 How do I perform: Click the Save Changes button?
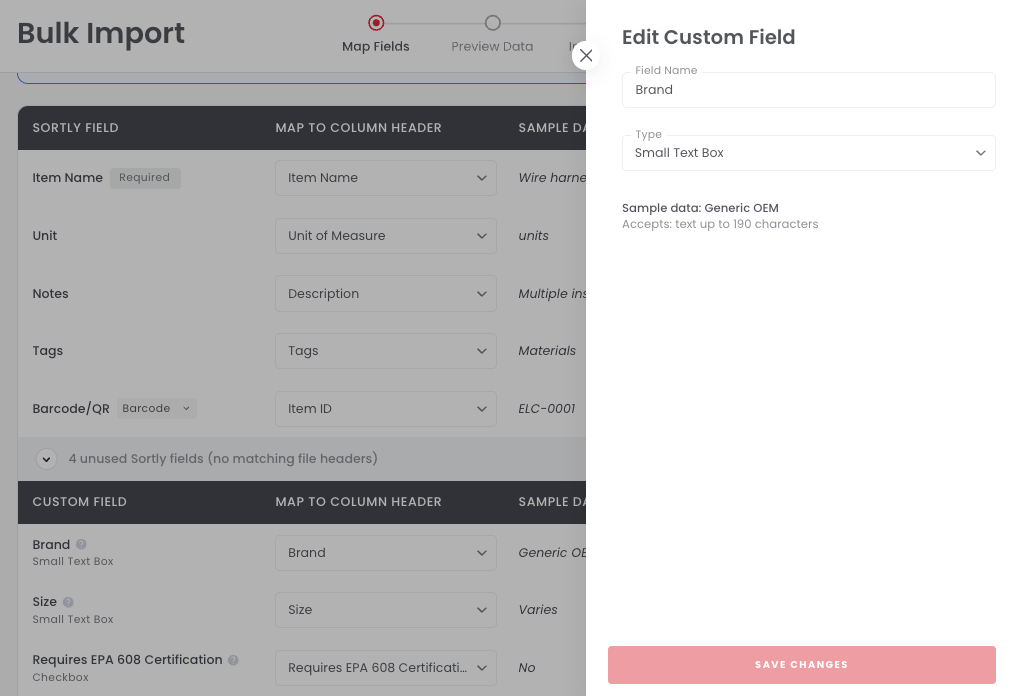802,664
